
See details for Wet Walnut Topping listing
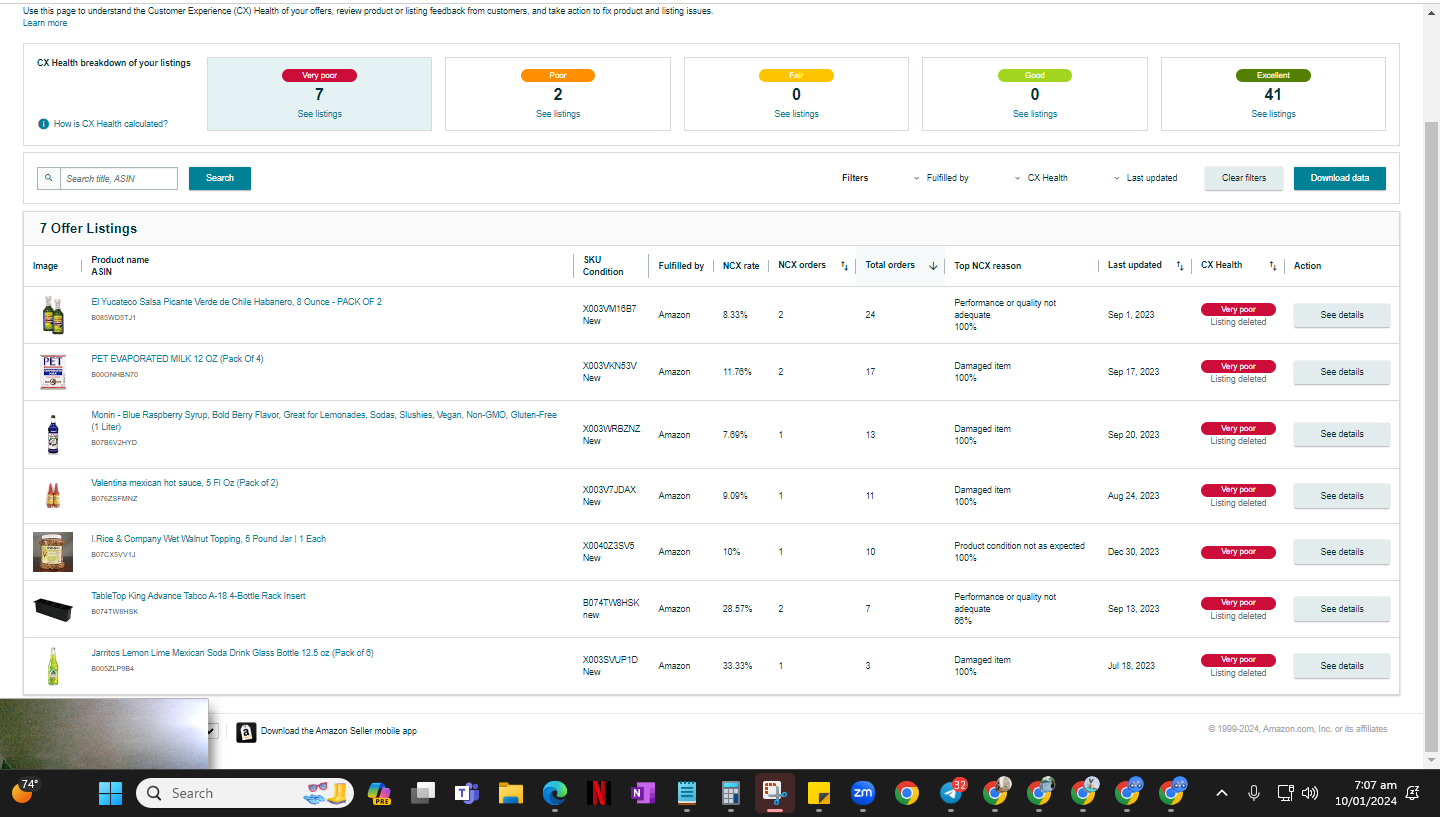click(1342, 552)
